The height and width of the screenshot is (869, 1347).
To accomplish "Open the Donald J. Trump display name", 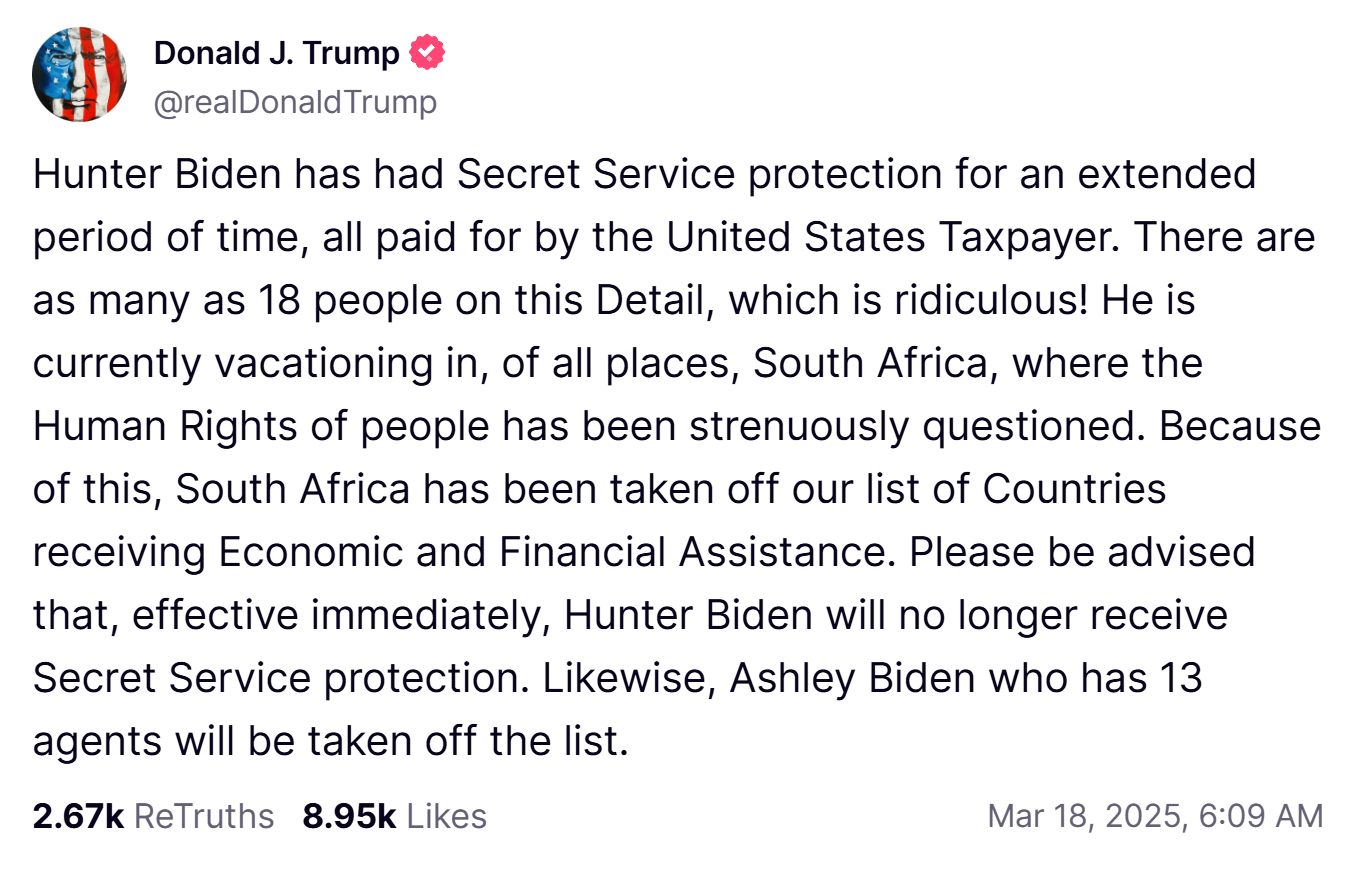I will click(x=277, y=53).
